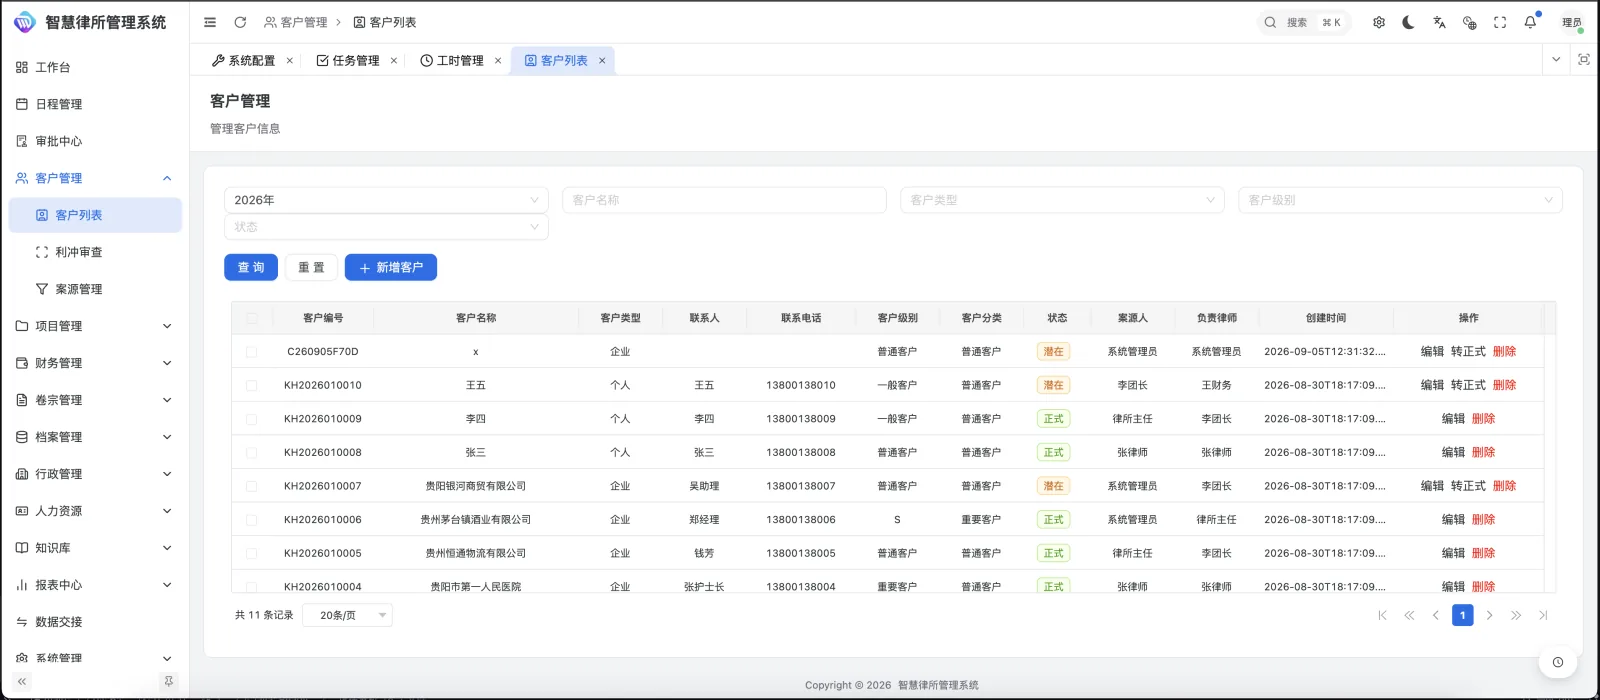Viewport: 1600px width, 700px height.
Task: Close the 系统配置 tab
Action: [290, 61]
